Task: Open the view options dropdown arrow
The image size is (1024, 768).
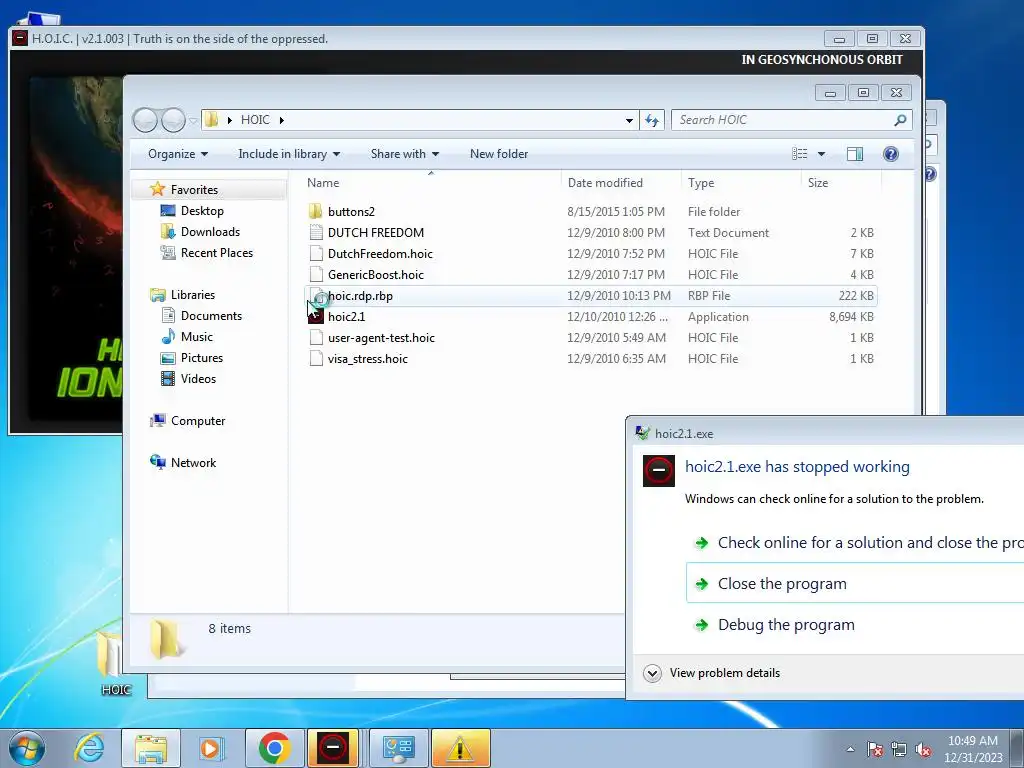Action: 822,154
